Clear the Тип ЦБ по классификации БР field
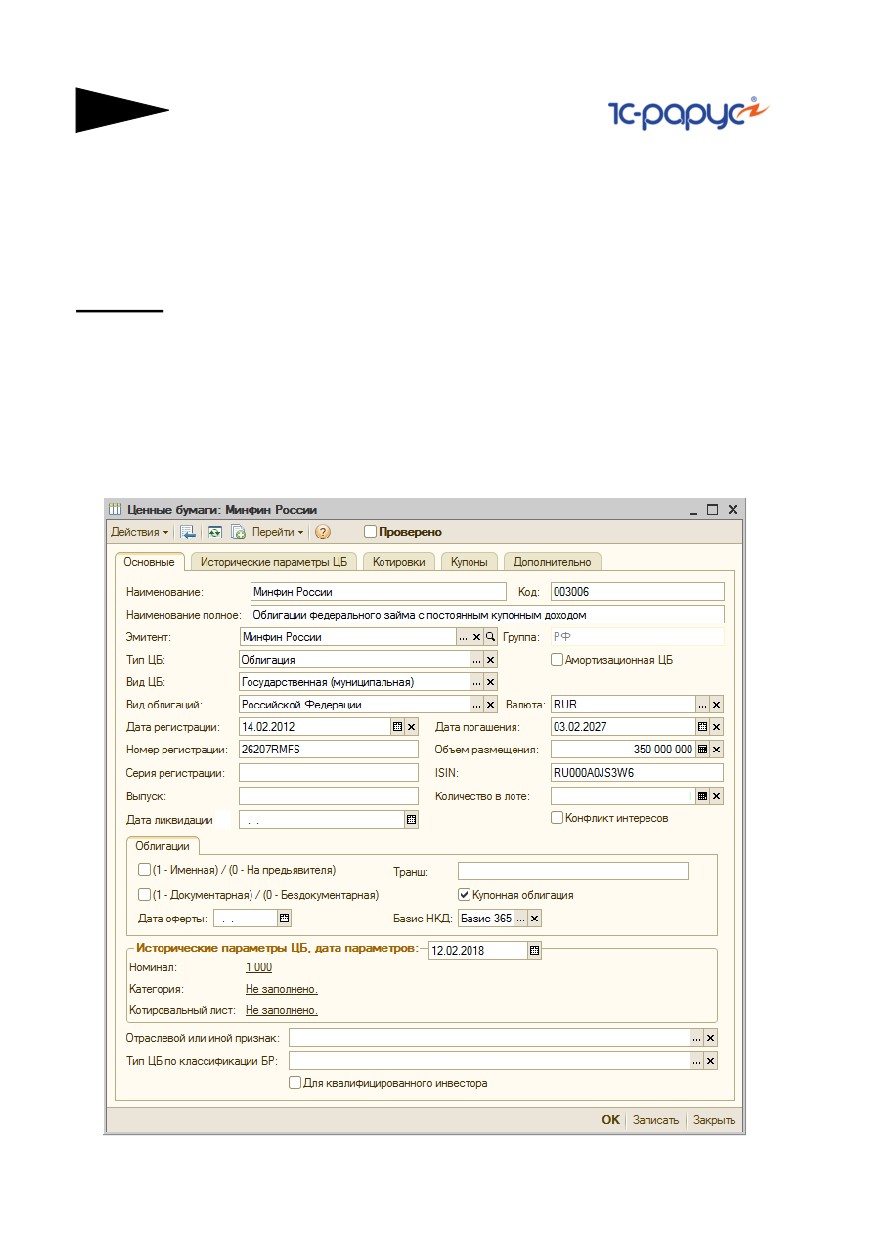The width and height of the screenshot is (875, 1239). click(711, 1061)
